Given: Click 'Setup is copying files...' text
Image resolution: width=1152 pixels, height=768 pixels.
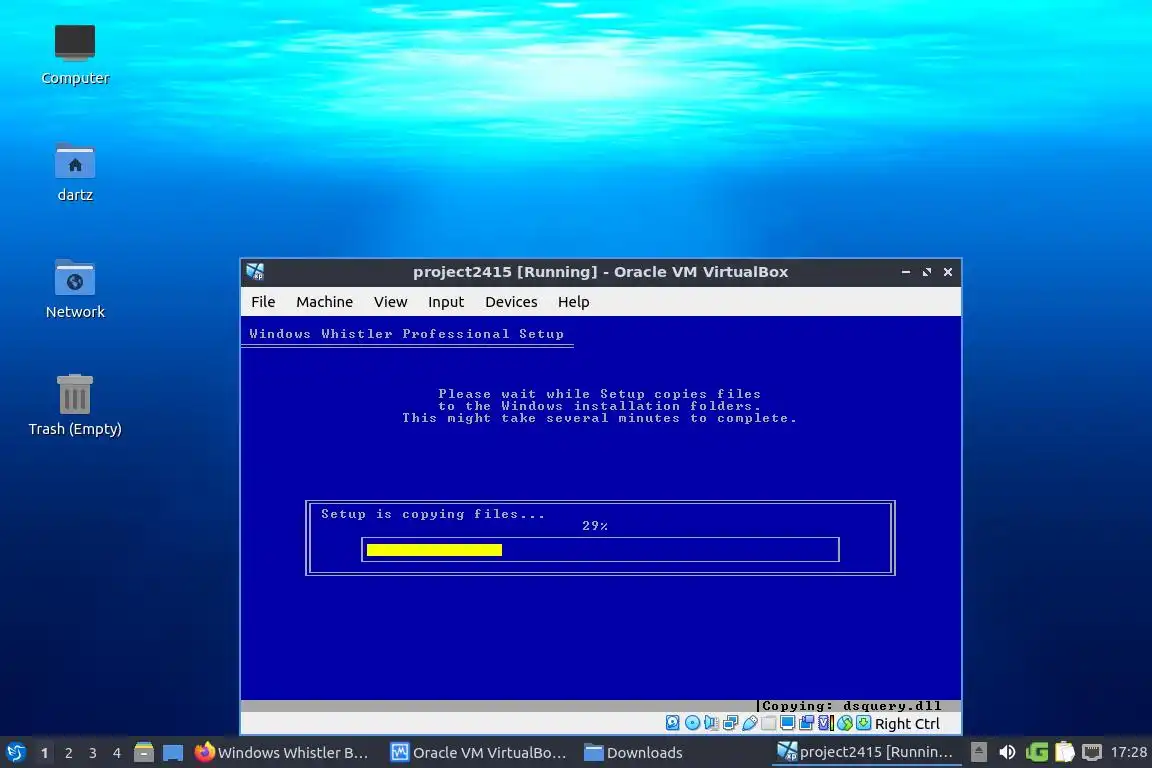Looking at the screenshot, I should [433, 514].
